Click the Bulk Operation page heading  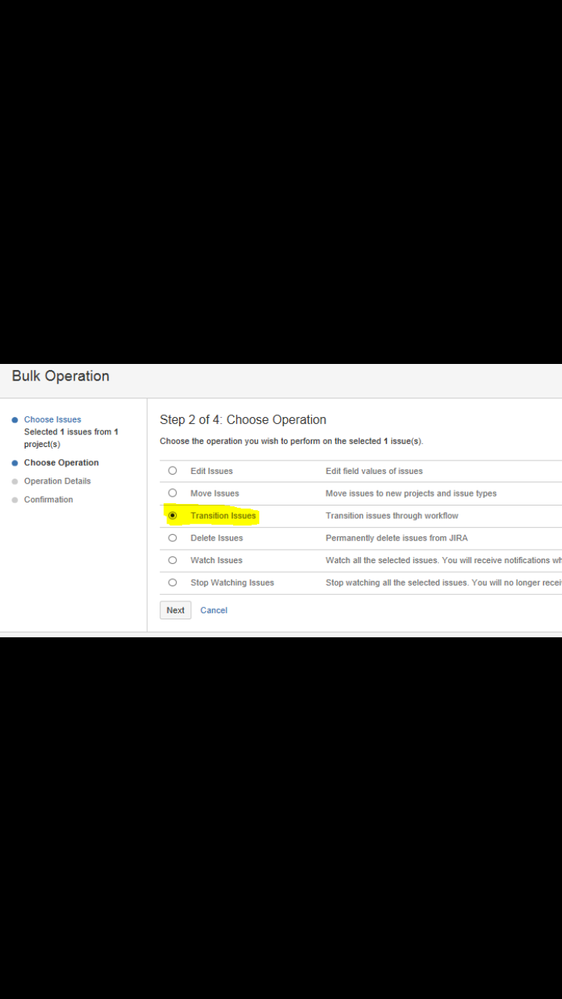pyautogui.click(x=61, y=376)
